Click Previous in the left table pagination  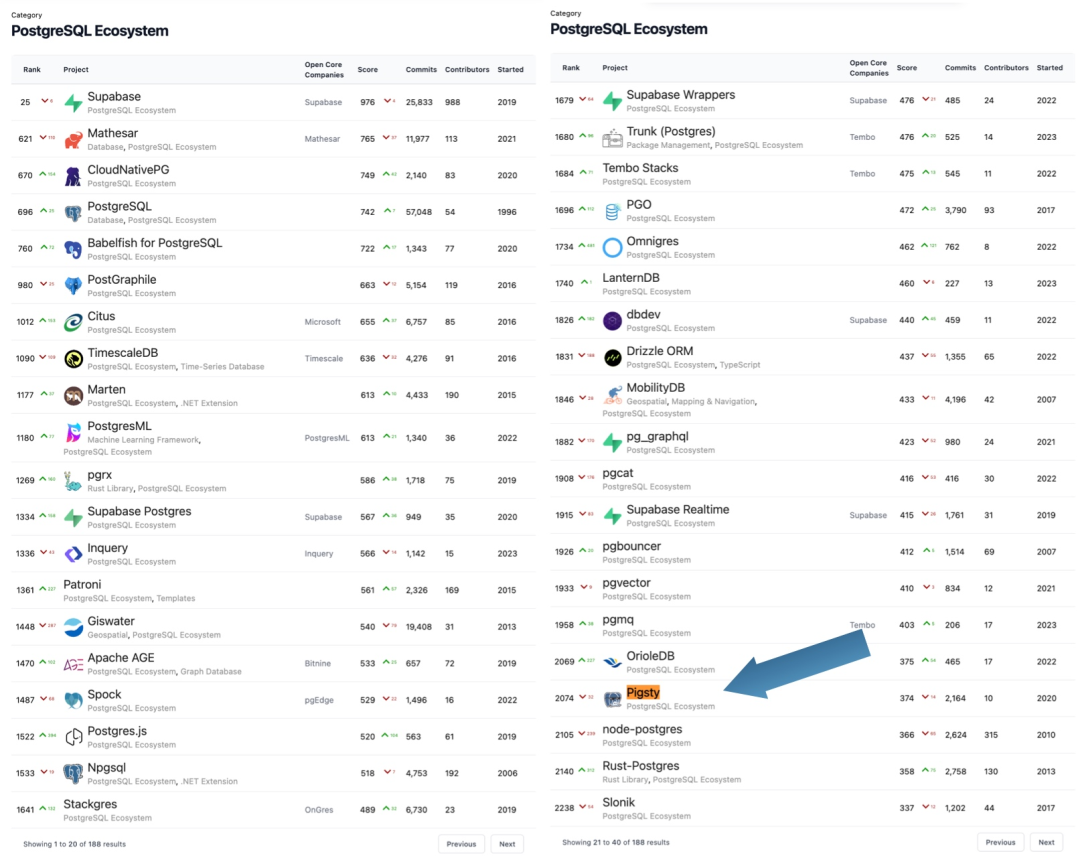[x=461, y=844]
